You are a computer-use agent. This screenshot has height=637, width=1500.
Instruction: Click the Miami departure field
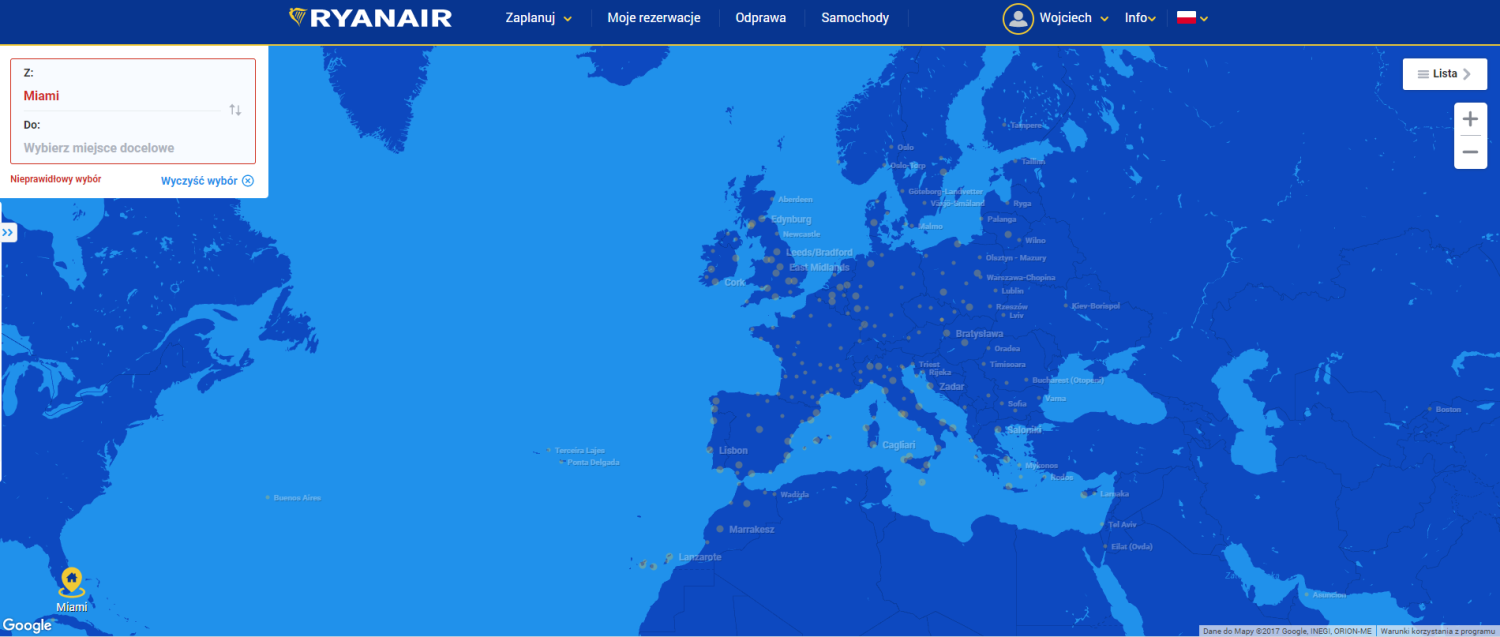120,96
